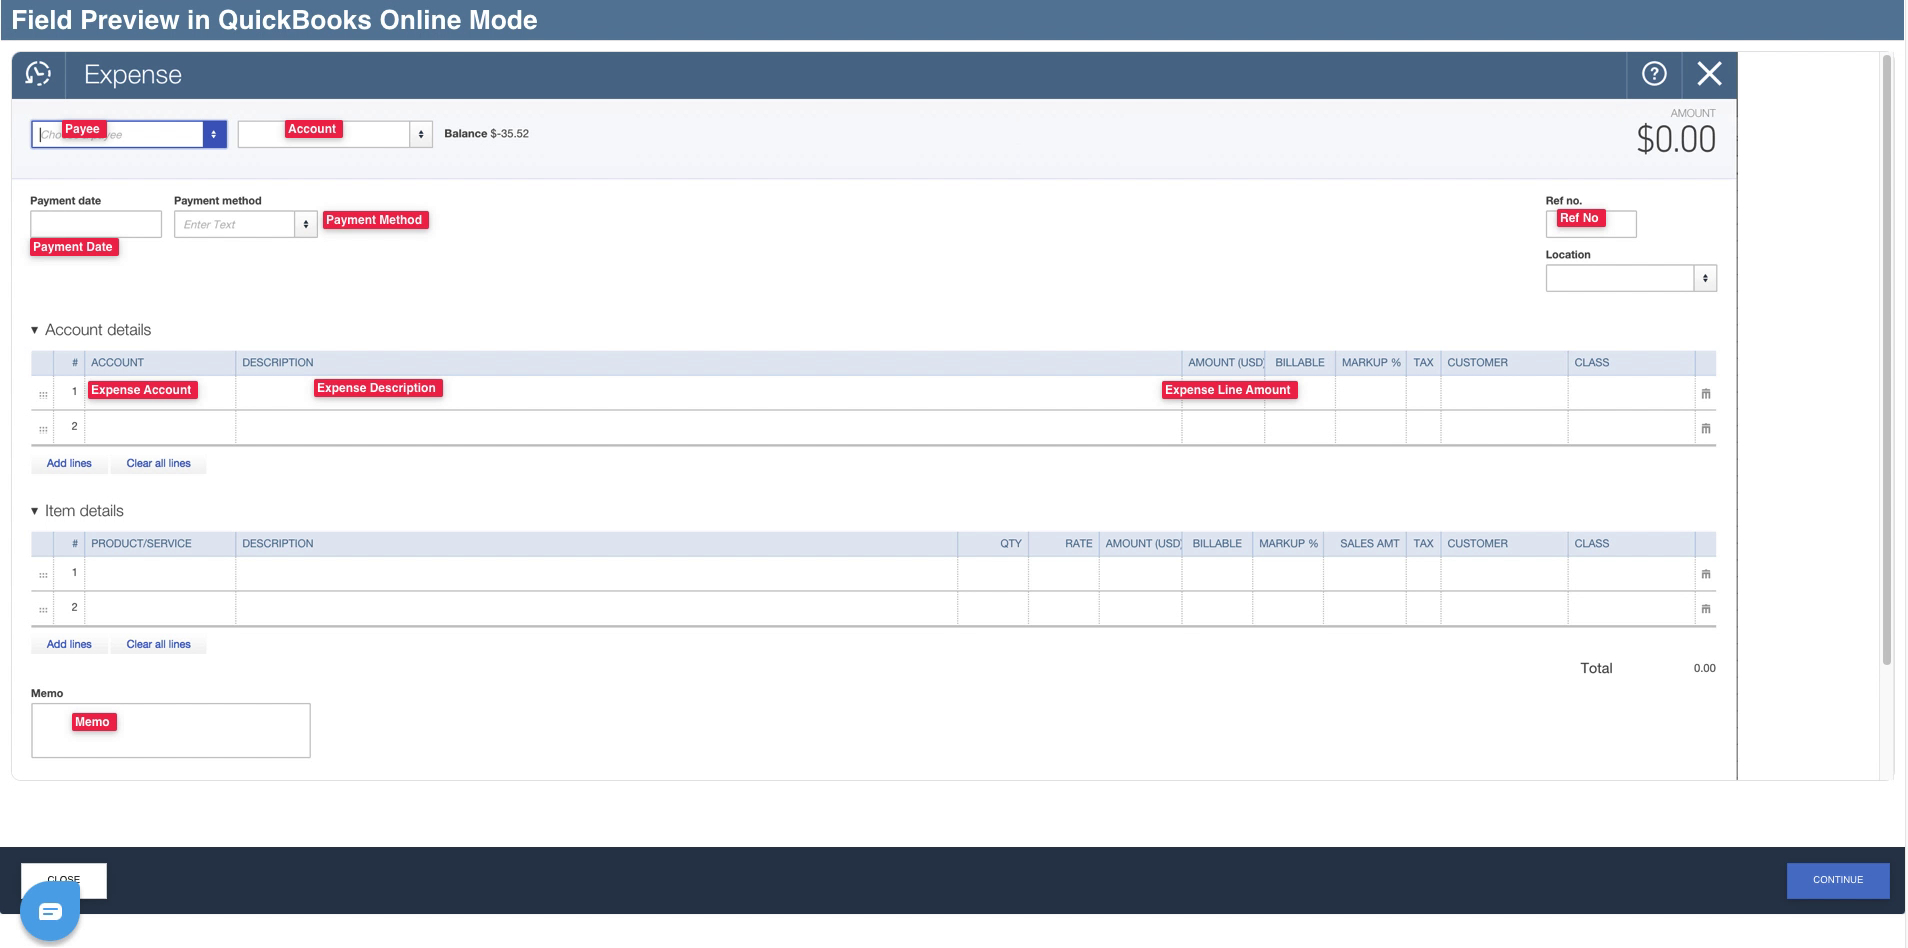Delete Account details line 2 trash icon
The image size is (1908, 948).
[x=1706, y=429]
